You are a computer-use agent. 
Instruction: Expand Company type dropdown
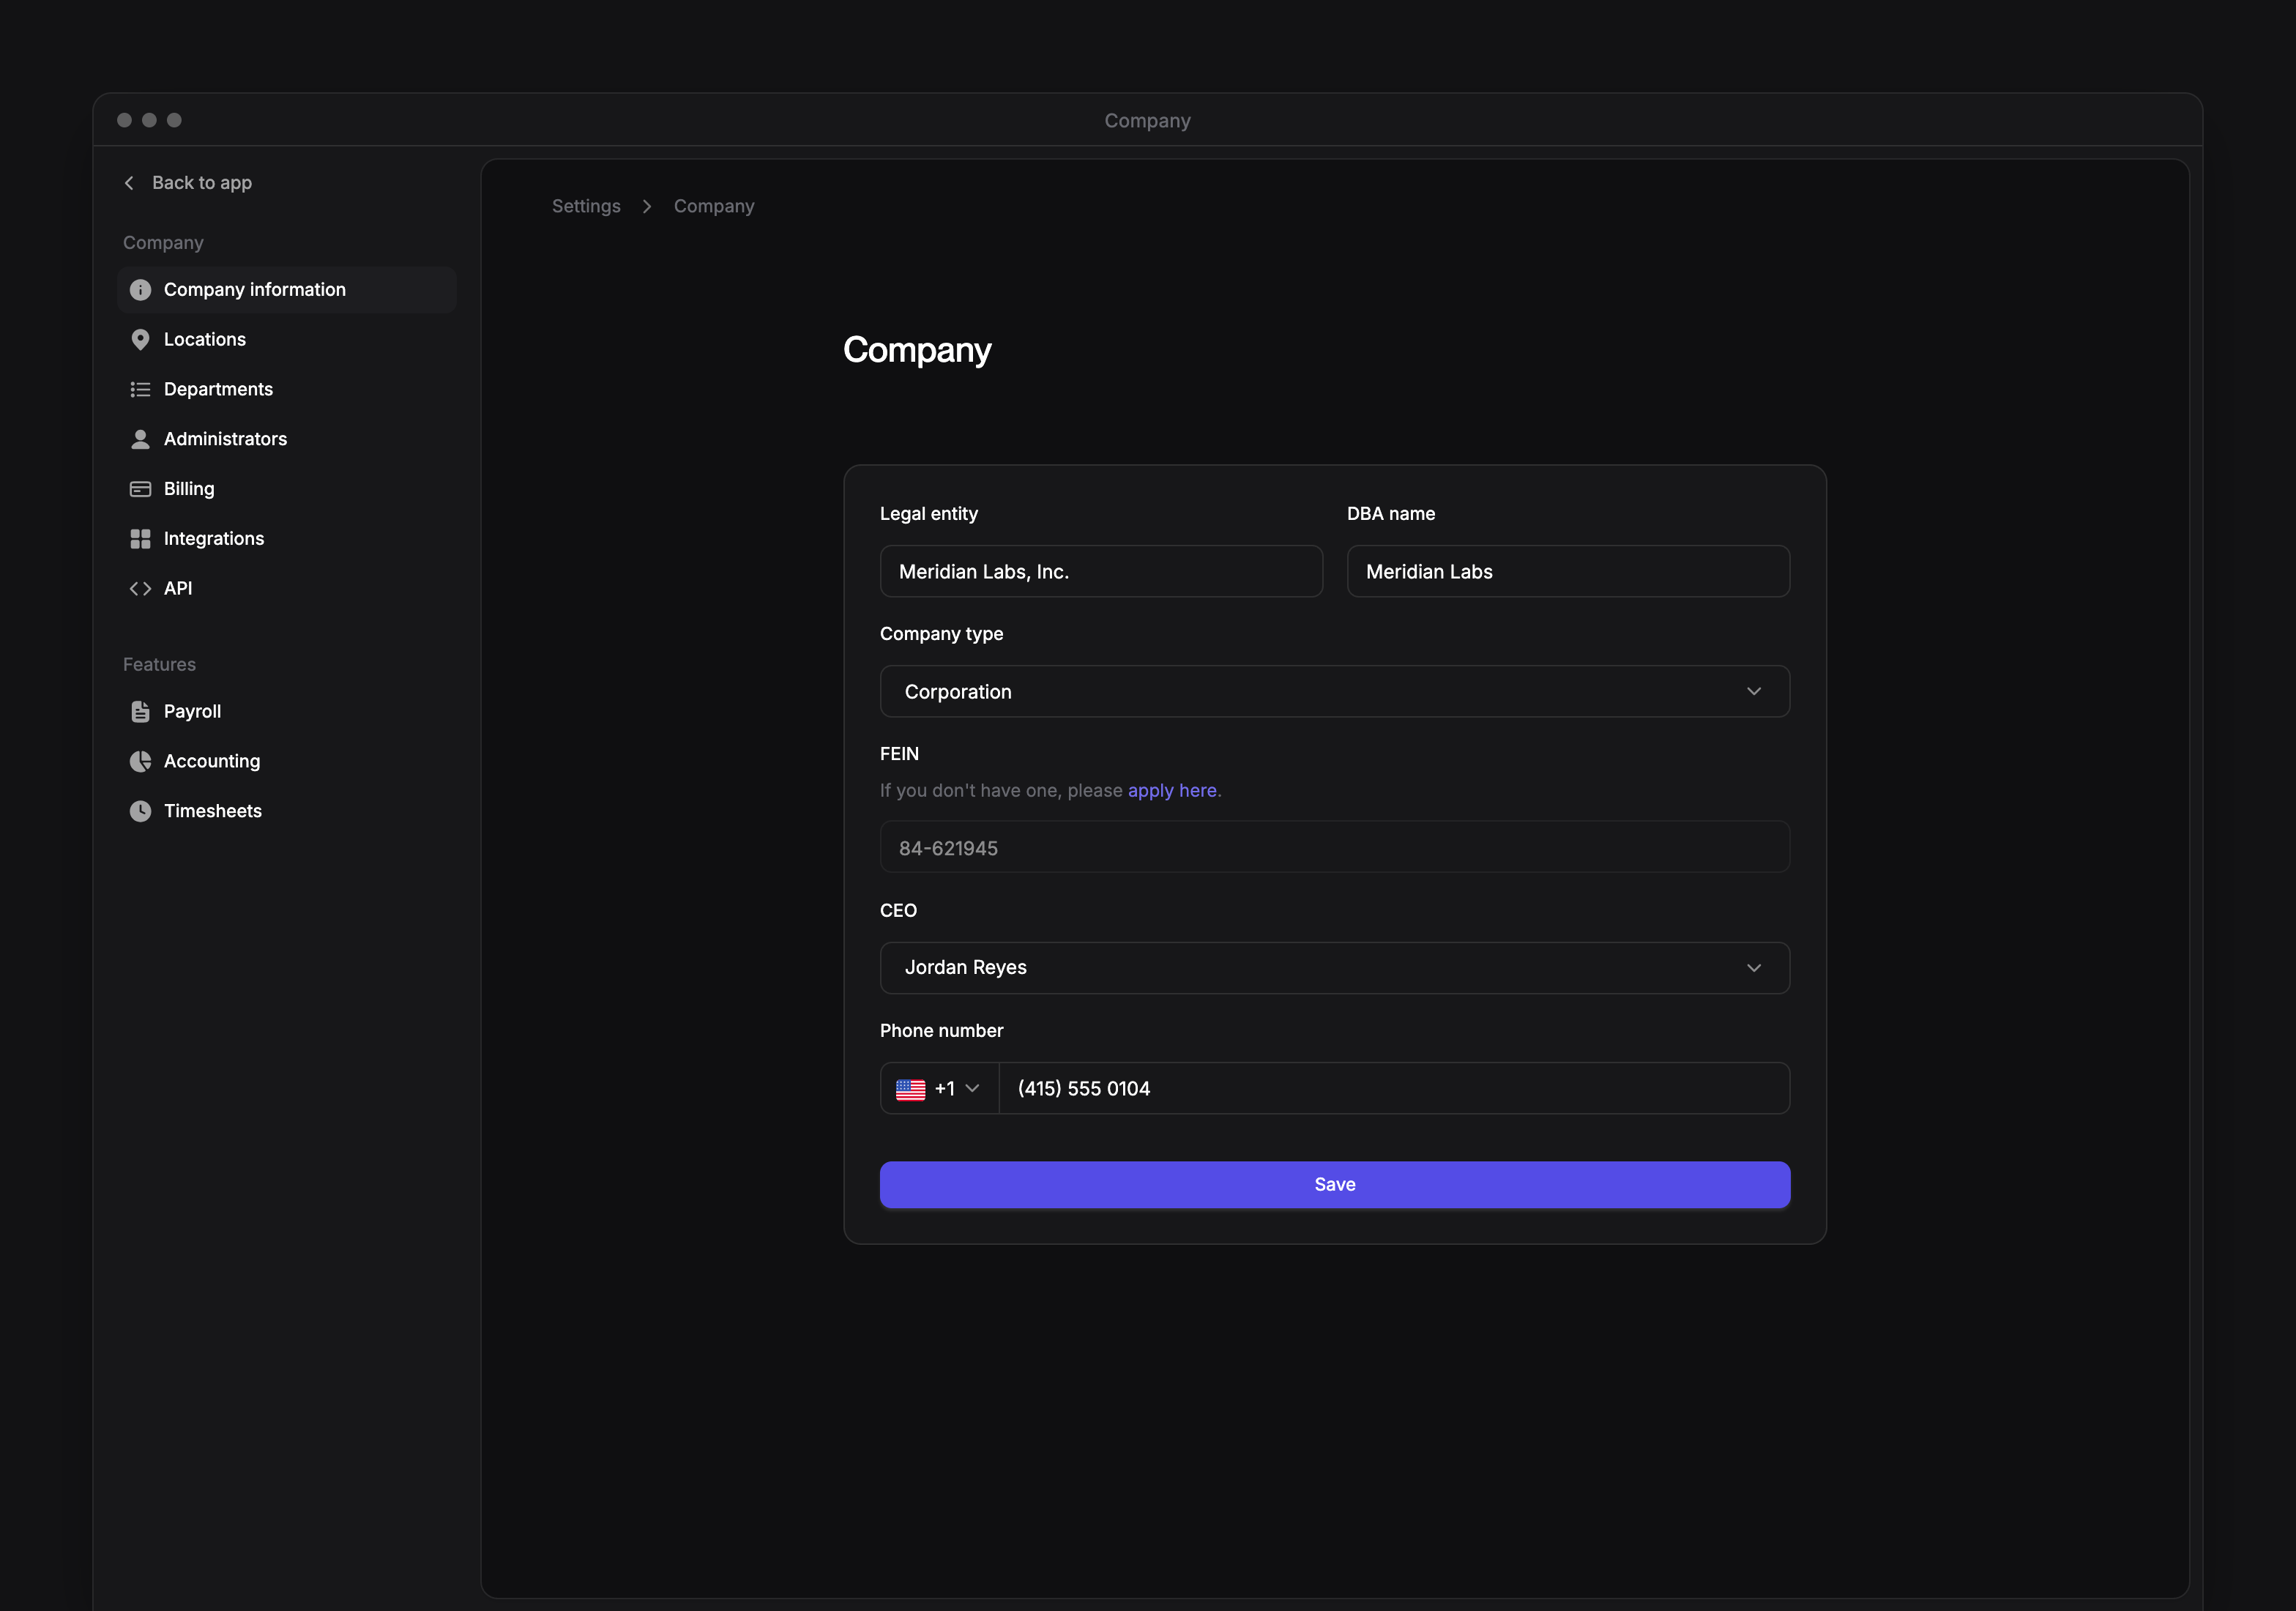[x=1335, y=692]
